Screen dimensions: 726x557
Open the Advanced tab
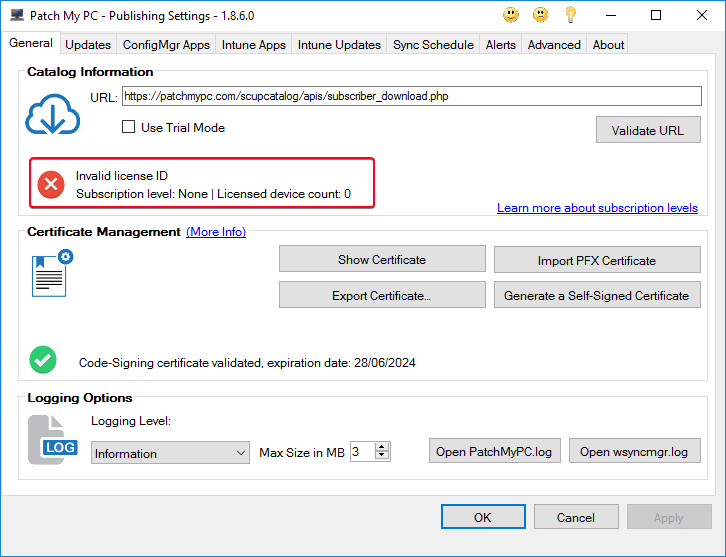click(554, 44)
